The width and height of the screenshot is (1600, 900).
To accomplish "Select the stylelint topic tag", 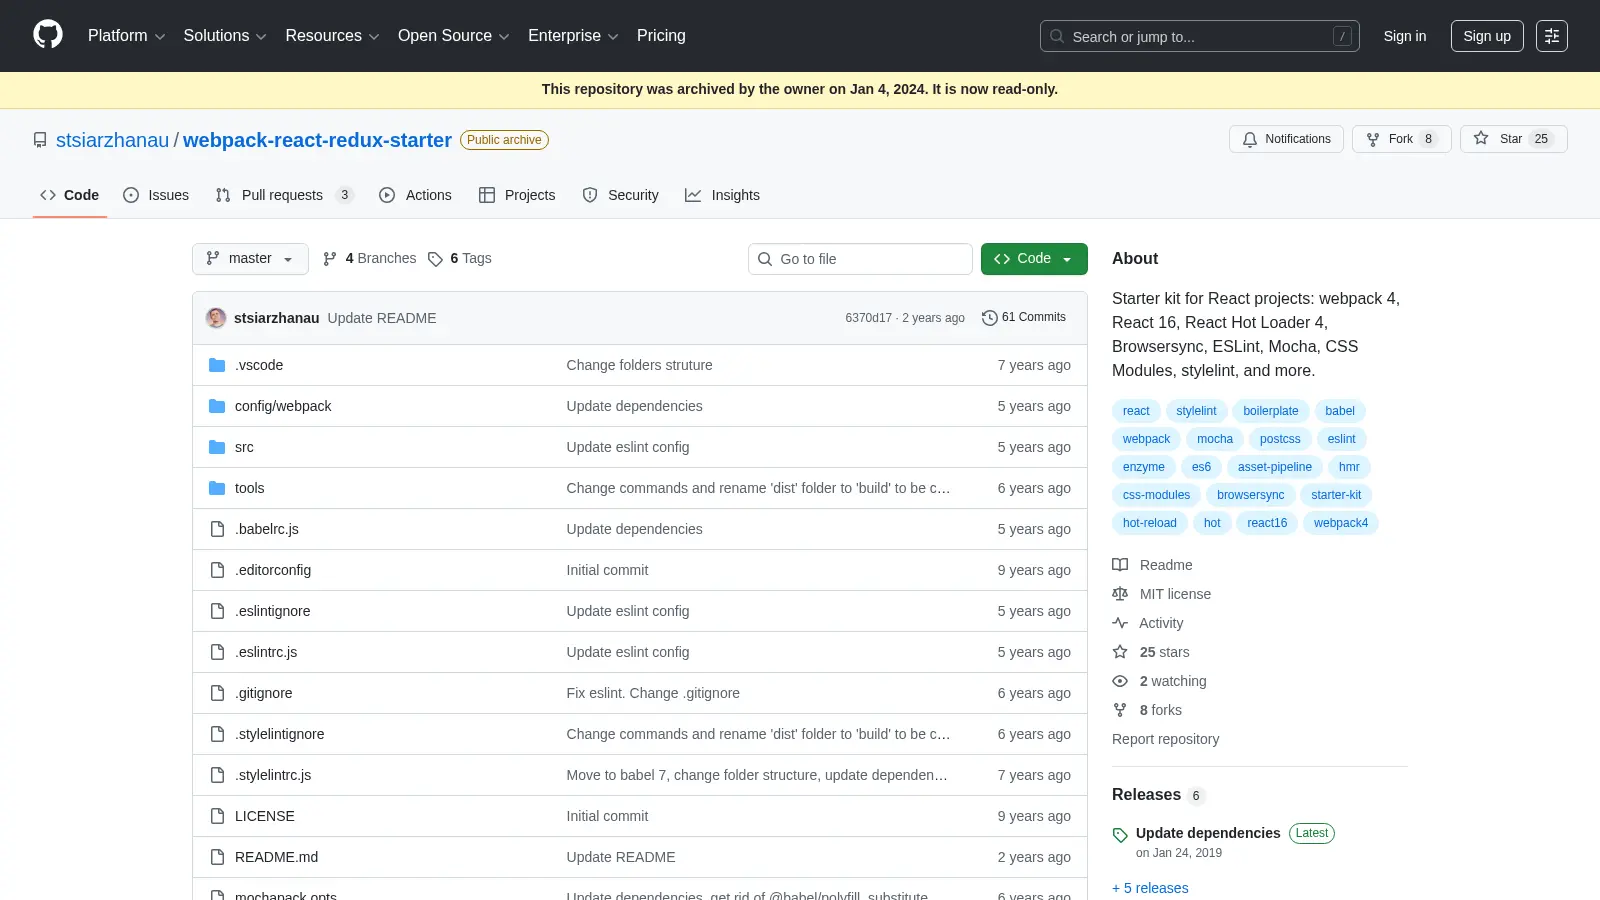I will 1196,411.
